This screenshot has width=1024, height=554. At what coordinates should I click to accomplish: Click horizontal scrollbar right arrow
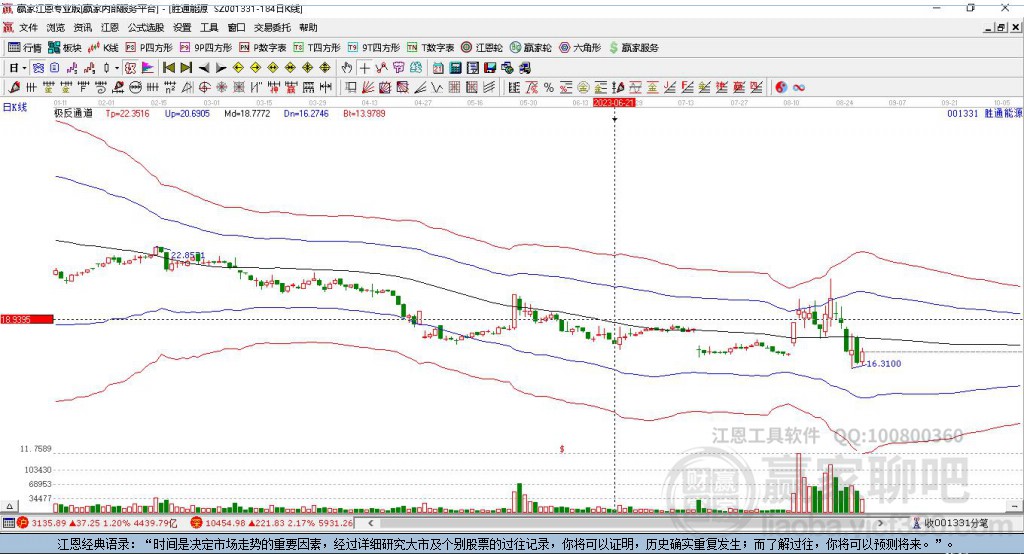[x=880, y=523]
